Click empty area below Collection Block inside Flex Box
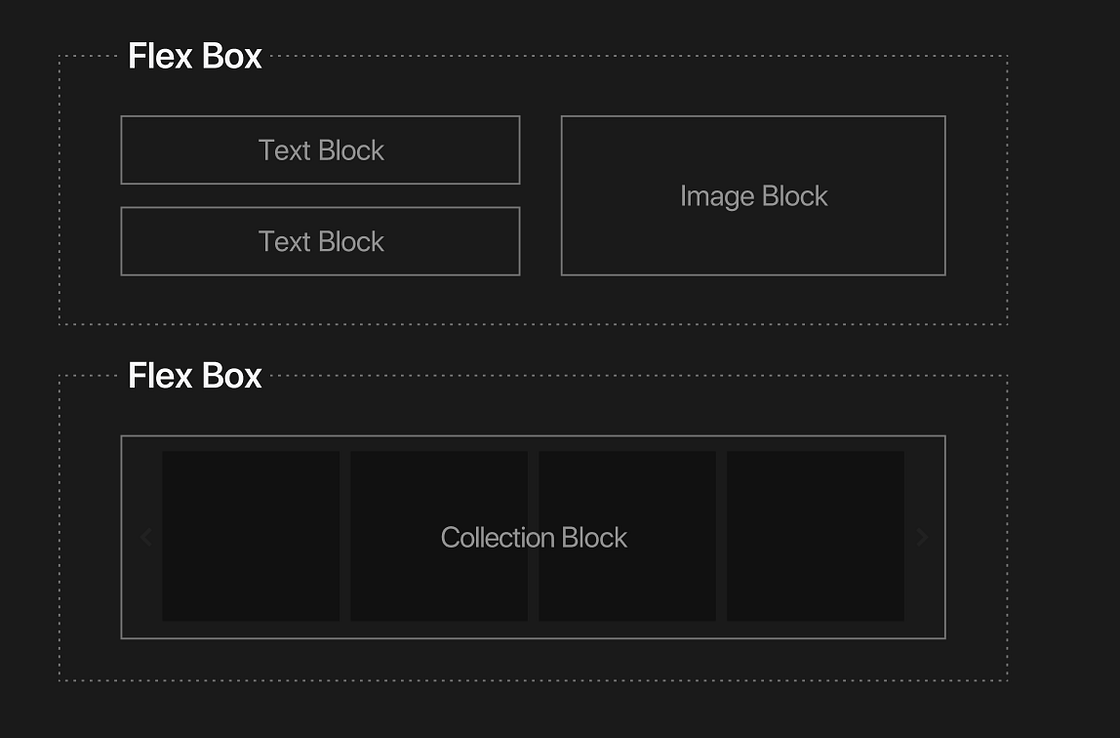Viewport: 1120px width, 738px height. point(533,660)
